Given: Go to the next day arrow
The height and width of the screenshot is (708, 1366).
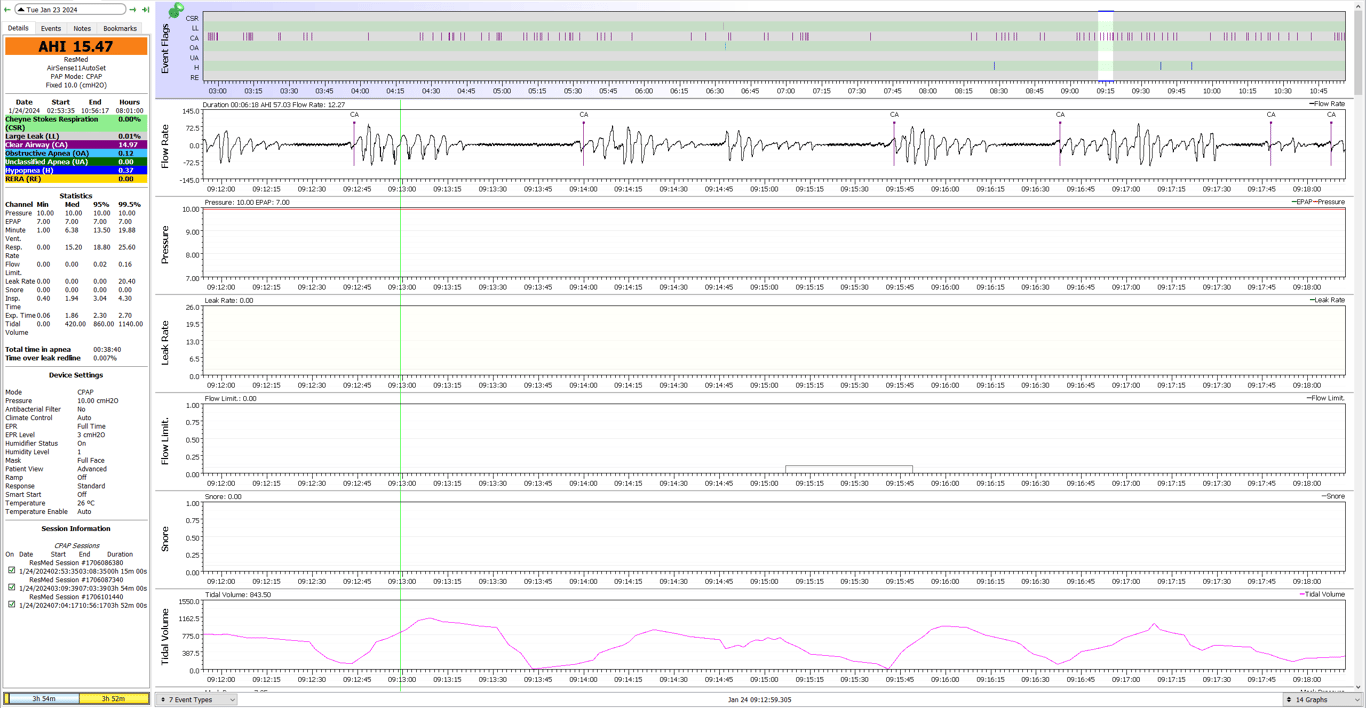Looking at the screenshot, I should click(x=133, y=10).
